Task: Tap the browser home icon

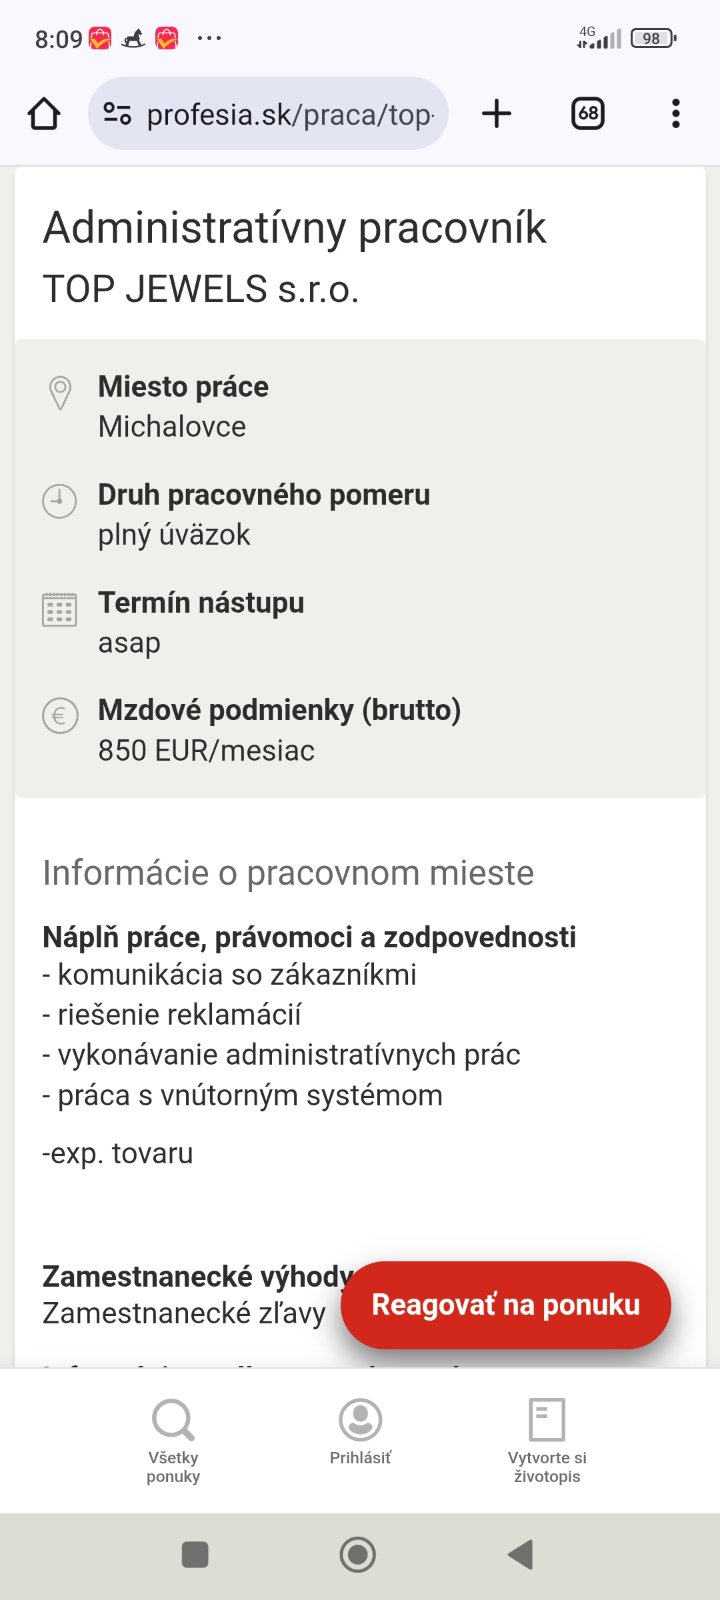Action: (44, 114)
